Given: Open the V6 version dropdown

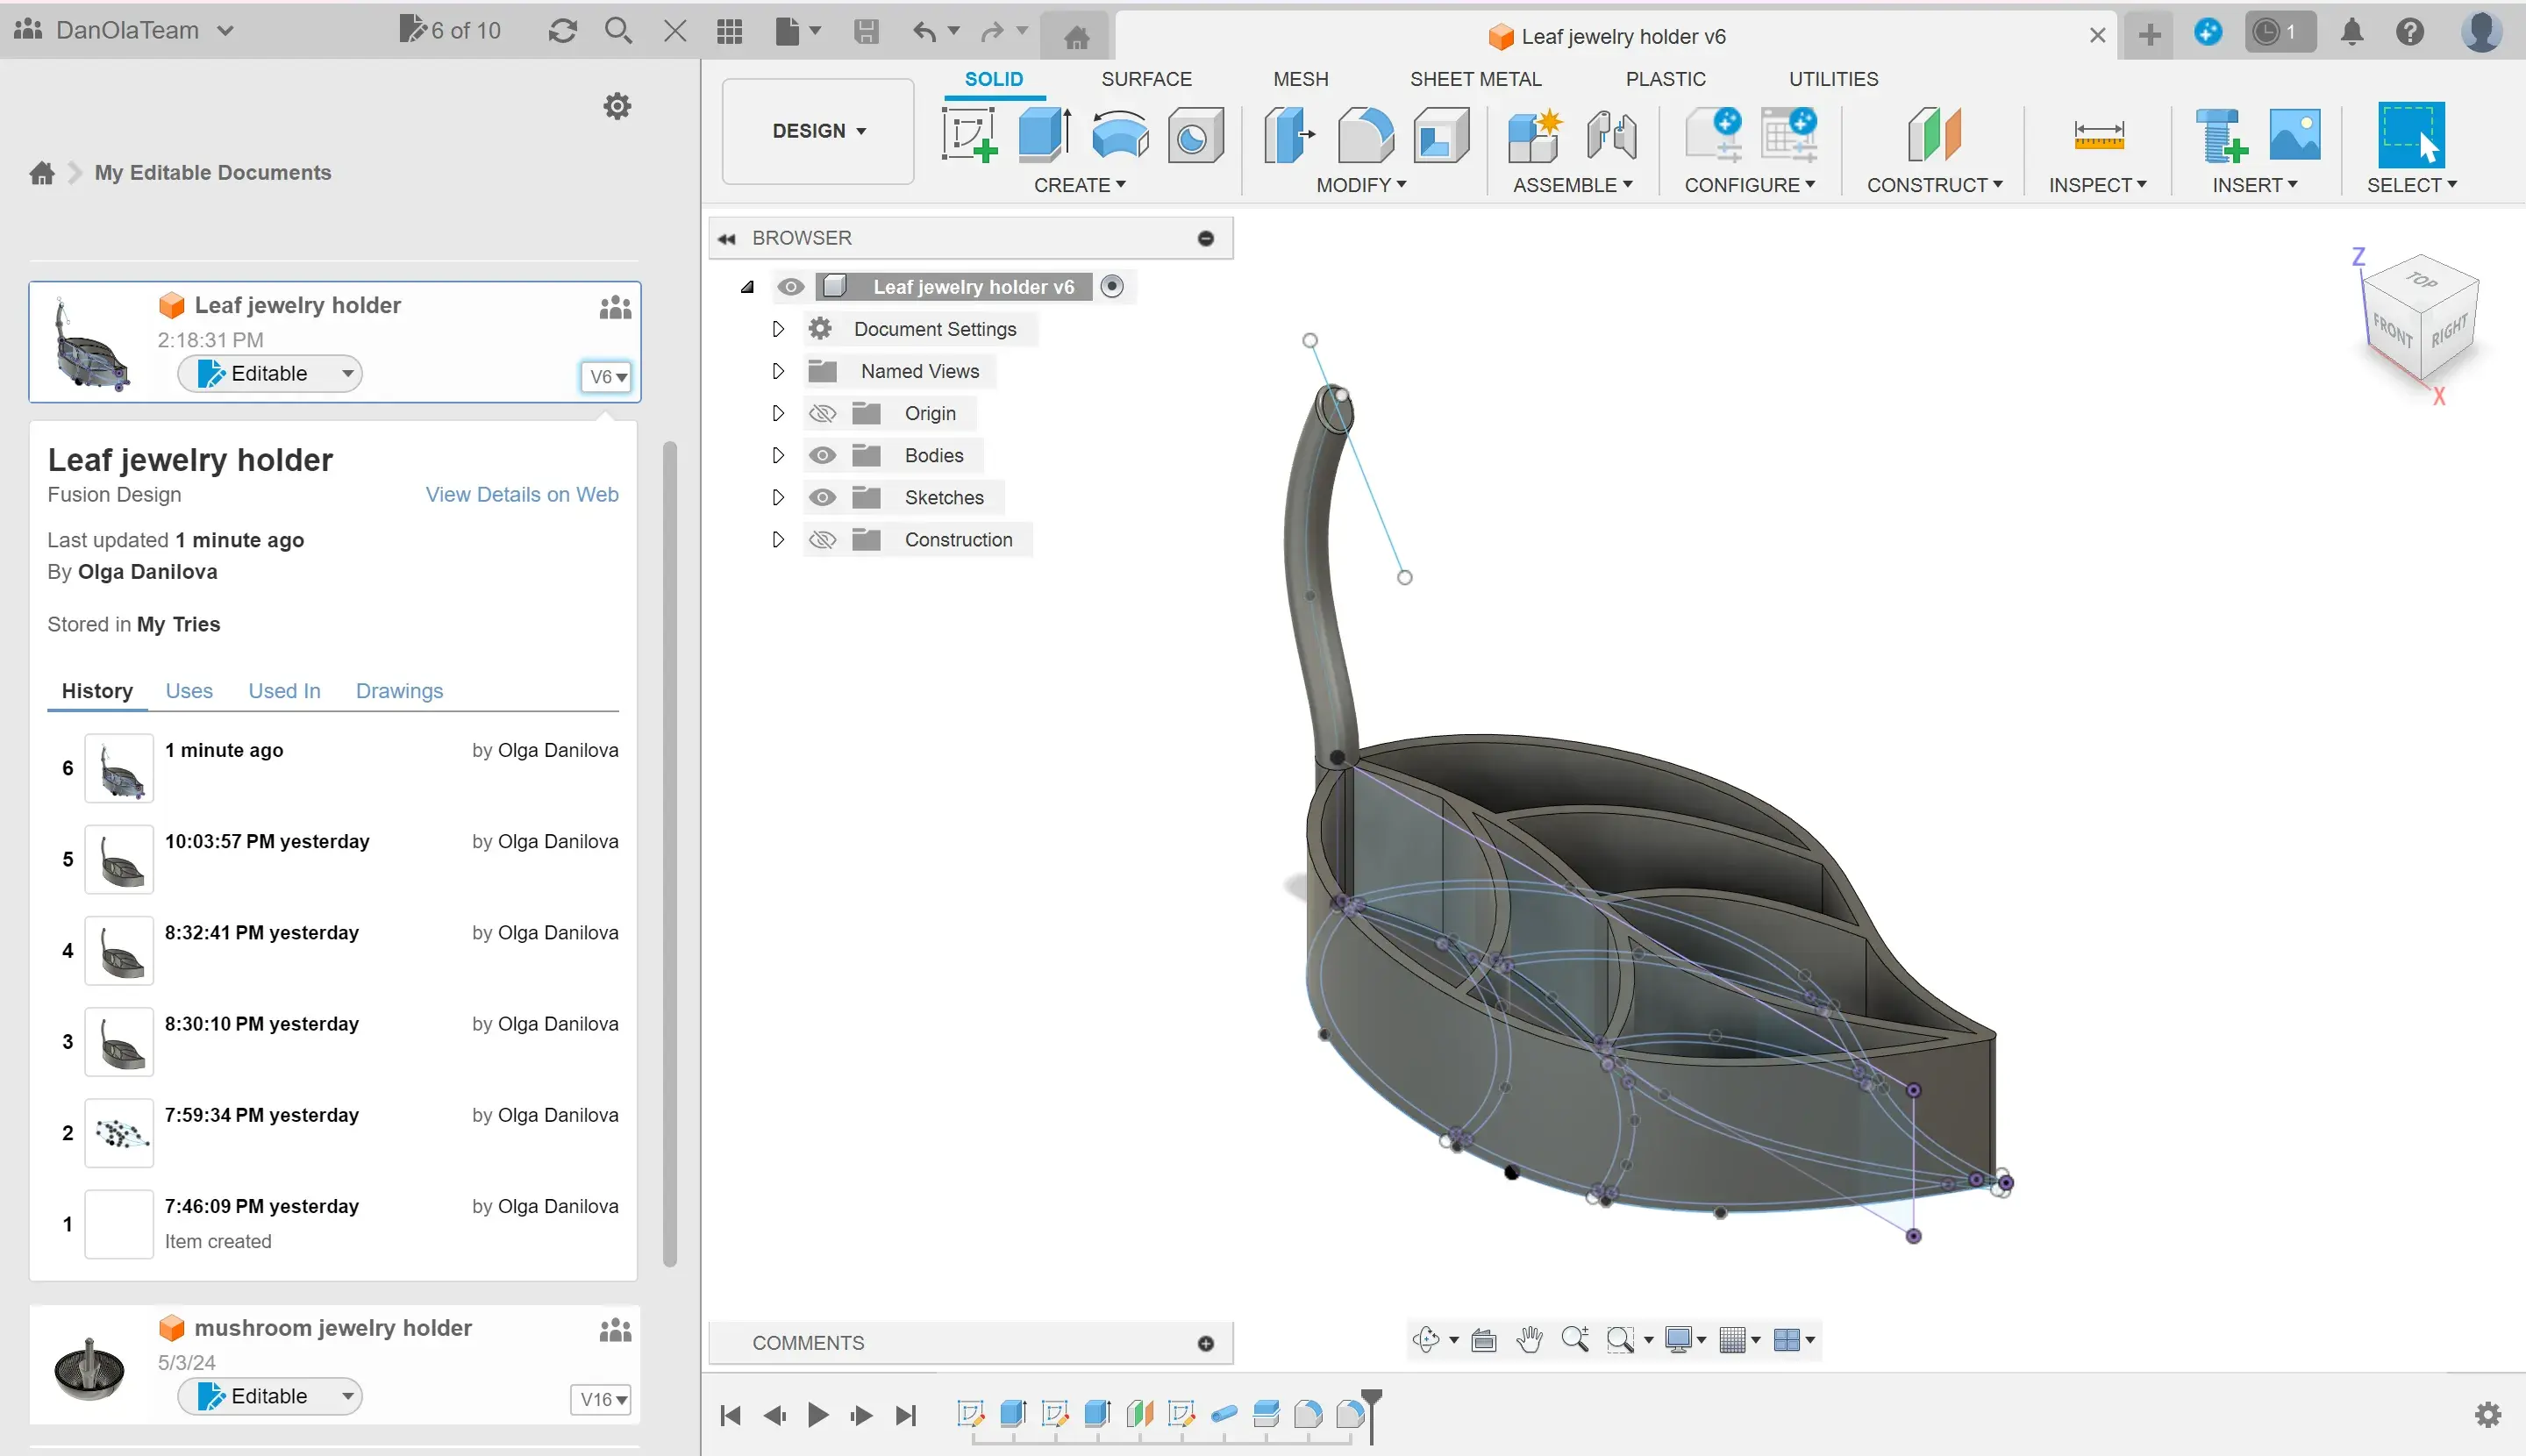Looking at the screenshot, I should coord(606,377).
